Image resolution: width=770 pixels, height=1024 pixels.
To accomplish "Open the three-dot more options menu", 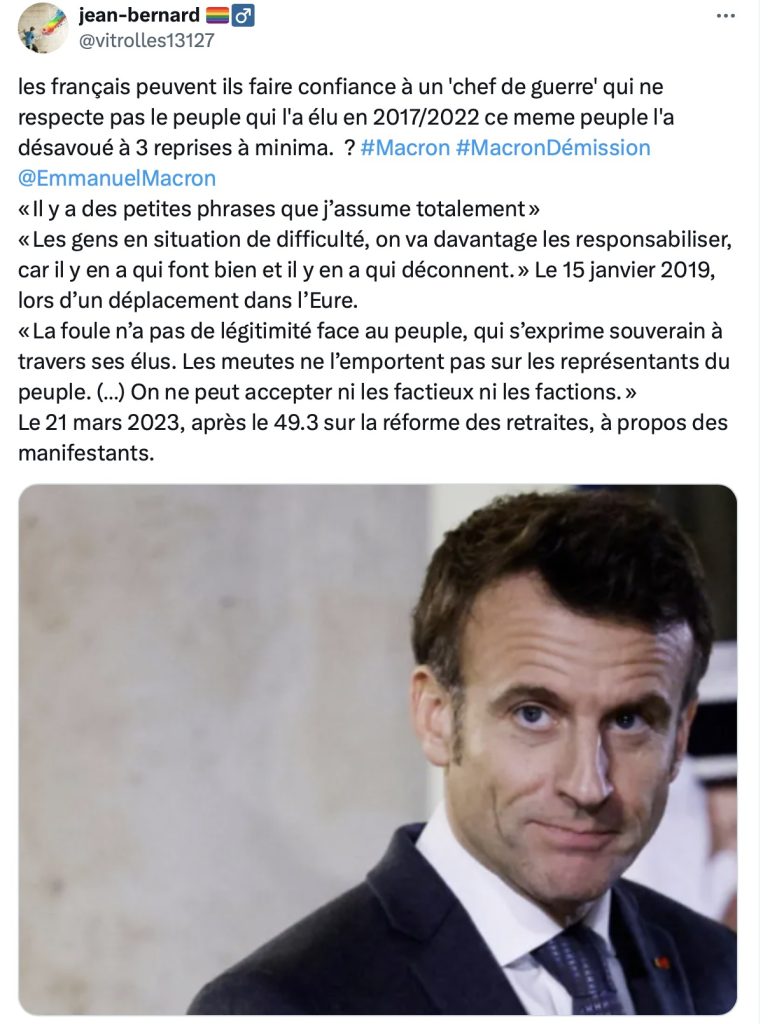I will (x=725, y=16).
